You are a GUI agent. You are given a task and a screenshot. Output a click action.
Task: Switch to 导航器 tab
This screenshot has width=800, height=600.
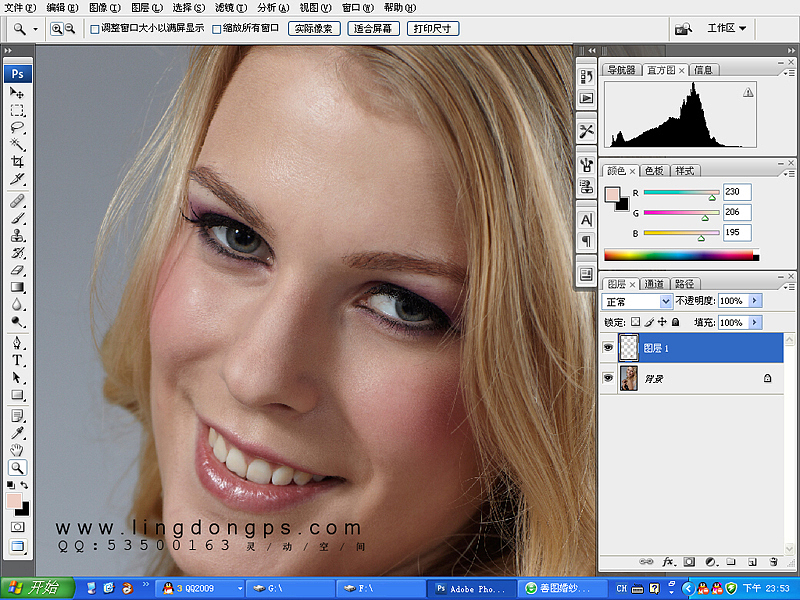(x=621, y=70)
